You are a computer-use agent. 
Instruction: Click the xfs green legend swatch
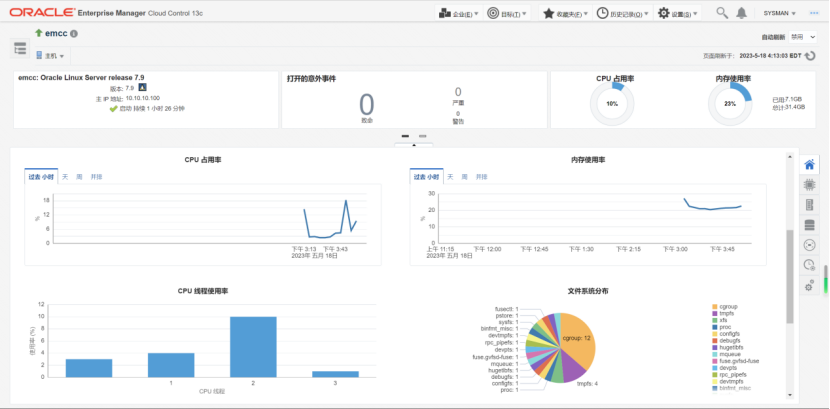[x=715, y=320]
